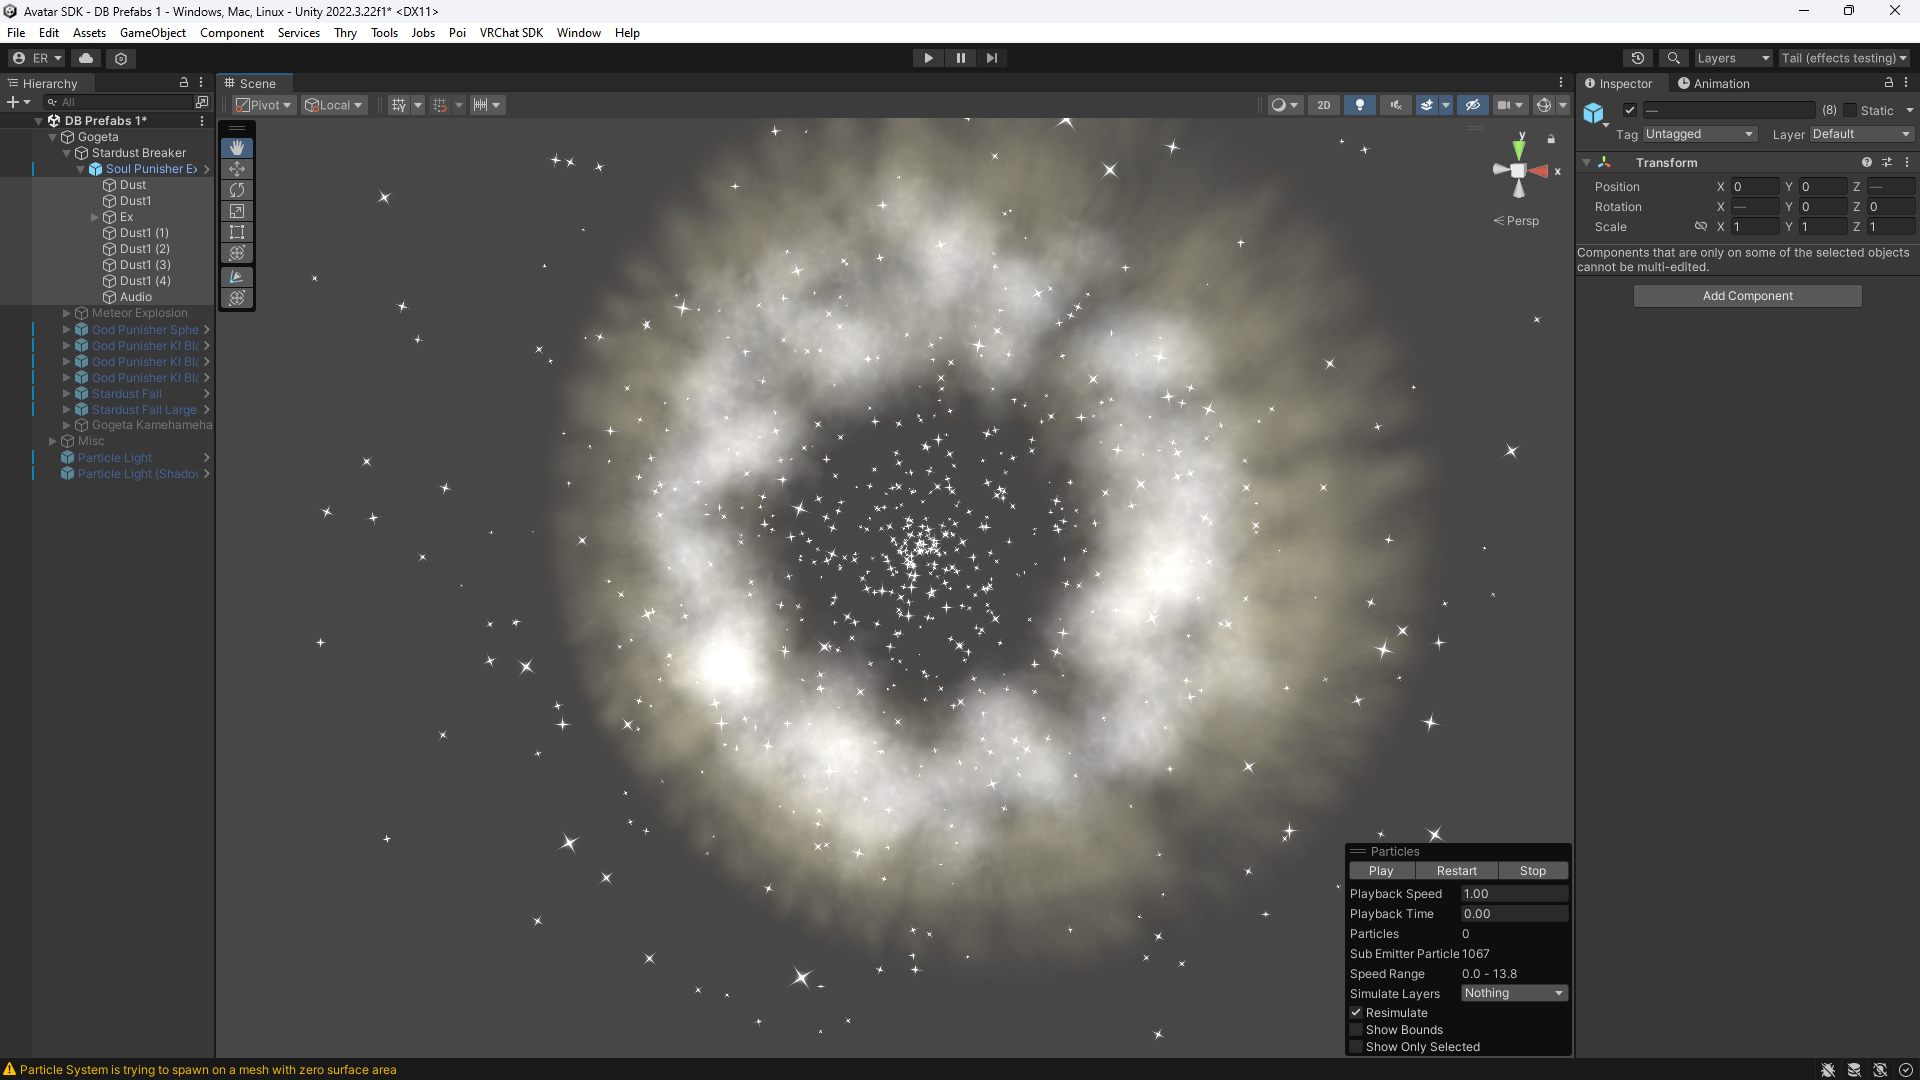This screenshot has width=1920, height=1080.
Task: Open the Tag dropdown showing Untagged
Action: click(x=1699, y=134)
